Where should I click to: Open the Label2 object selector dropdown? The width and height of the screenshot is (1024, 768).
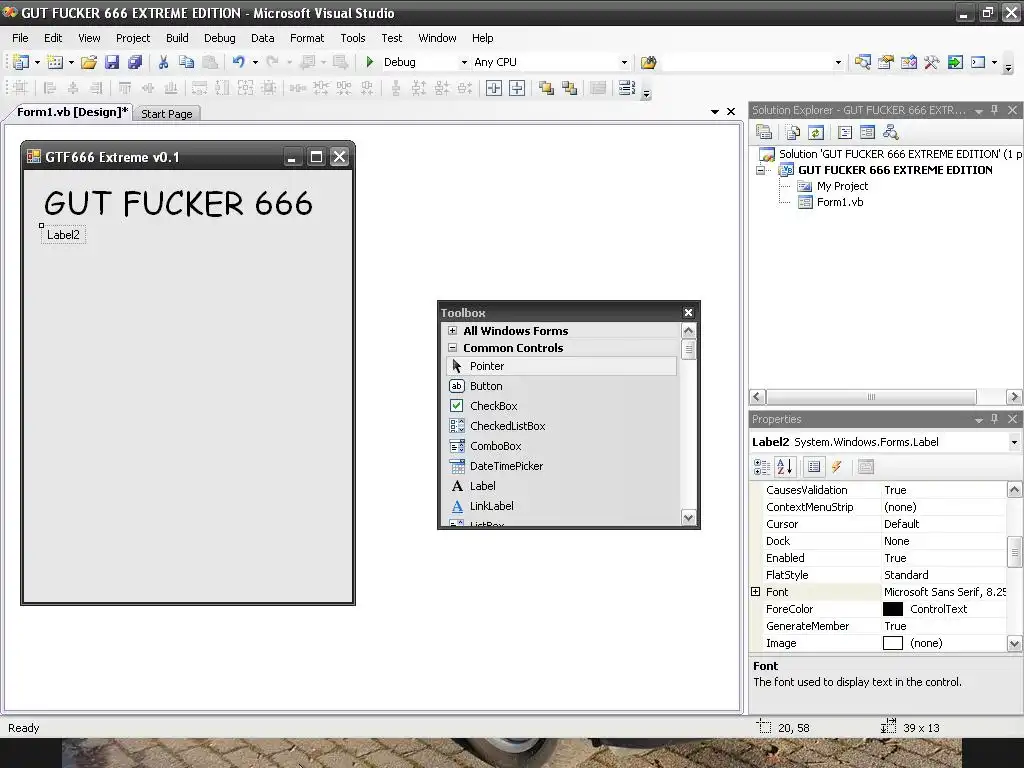pos(1014,442)
